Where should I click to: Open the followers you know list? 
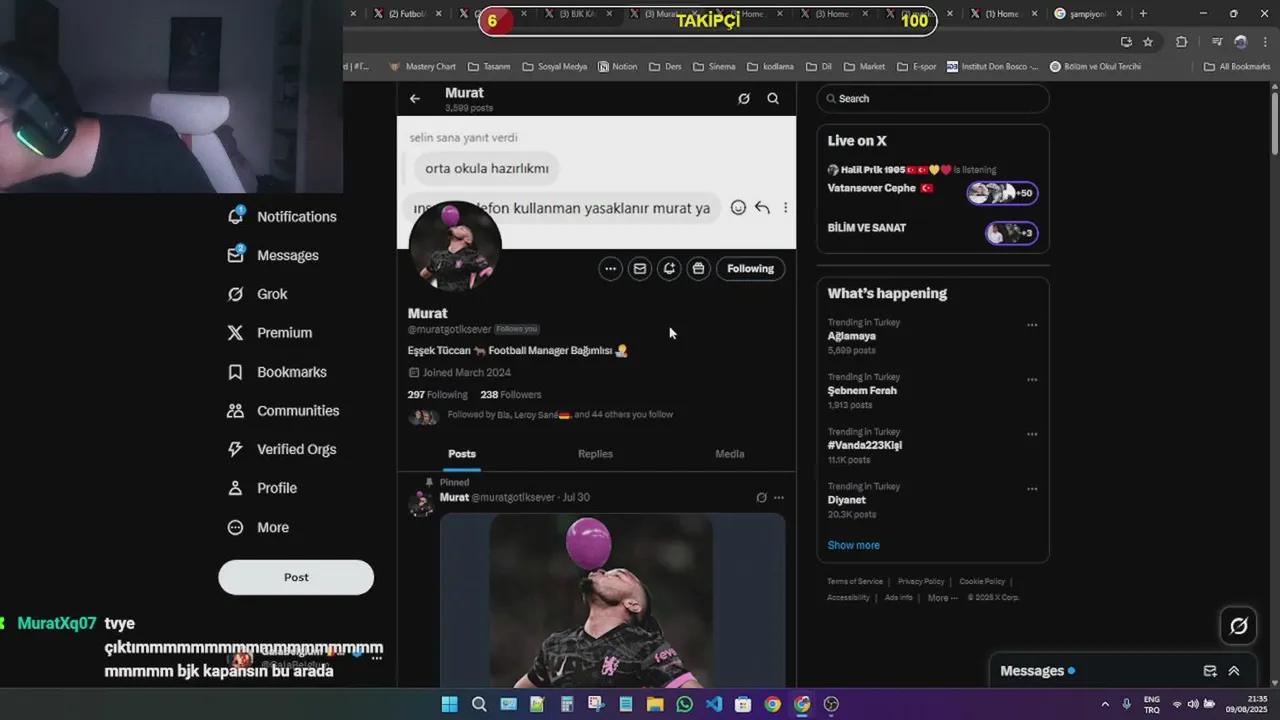tap(560, 414)
